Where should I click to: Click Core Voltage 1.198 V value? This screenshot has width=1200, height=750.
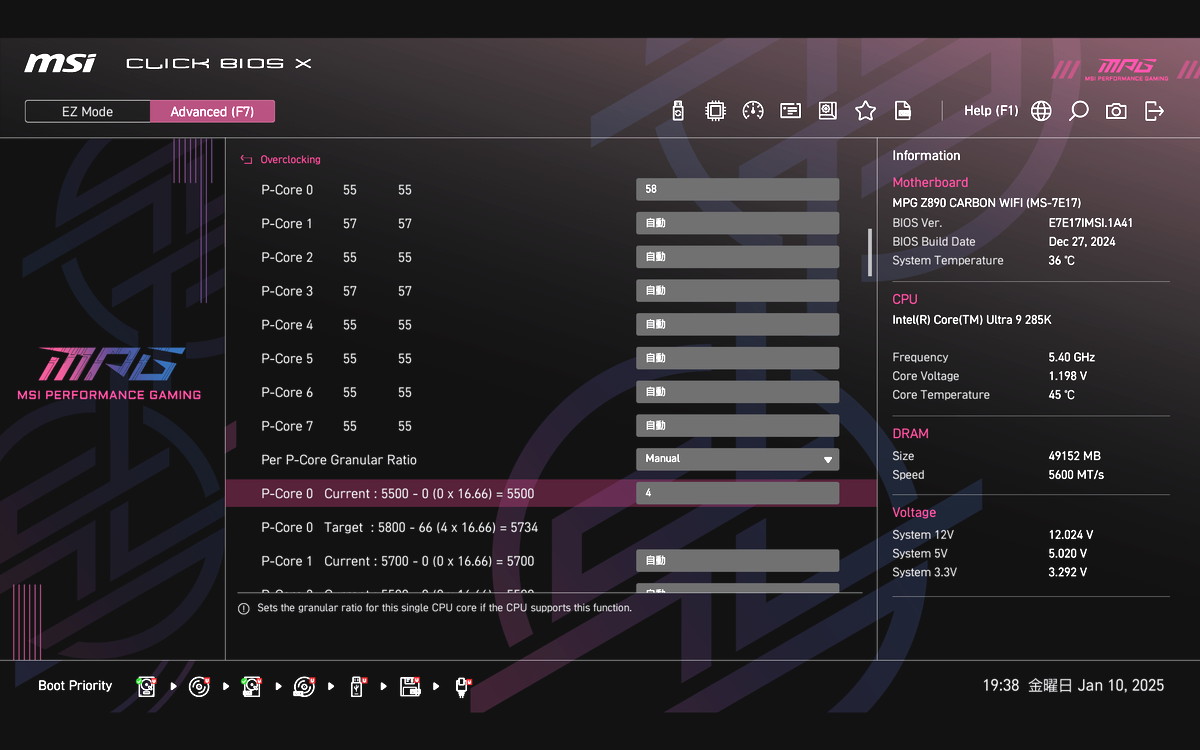pyautogui.click(x=1068, y=376)
